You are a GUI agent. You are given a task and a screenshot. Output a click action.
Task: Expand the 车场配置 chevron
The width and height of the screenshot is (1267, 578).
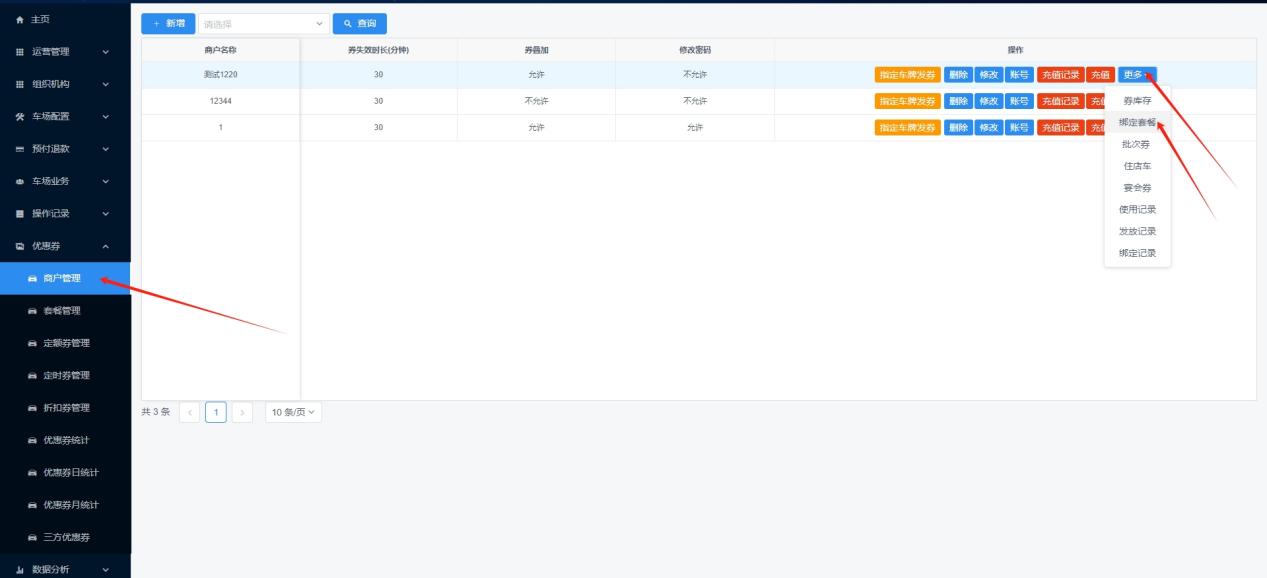[x=106, y=116]
